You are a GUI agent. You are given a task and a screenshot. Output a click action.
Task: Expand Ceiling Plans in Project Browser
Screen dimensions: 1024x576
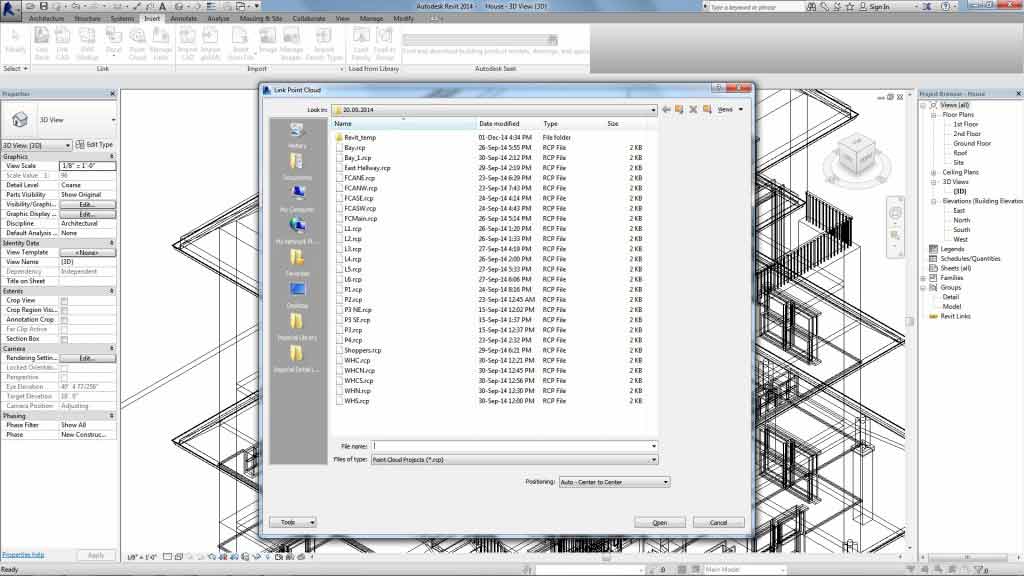point(933,172)
